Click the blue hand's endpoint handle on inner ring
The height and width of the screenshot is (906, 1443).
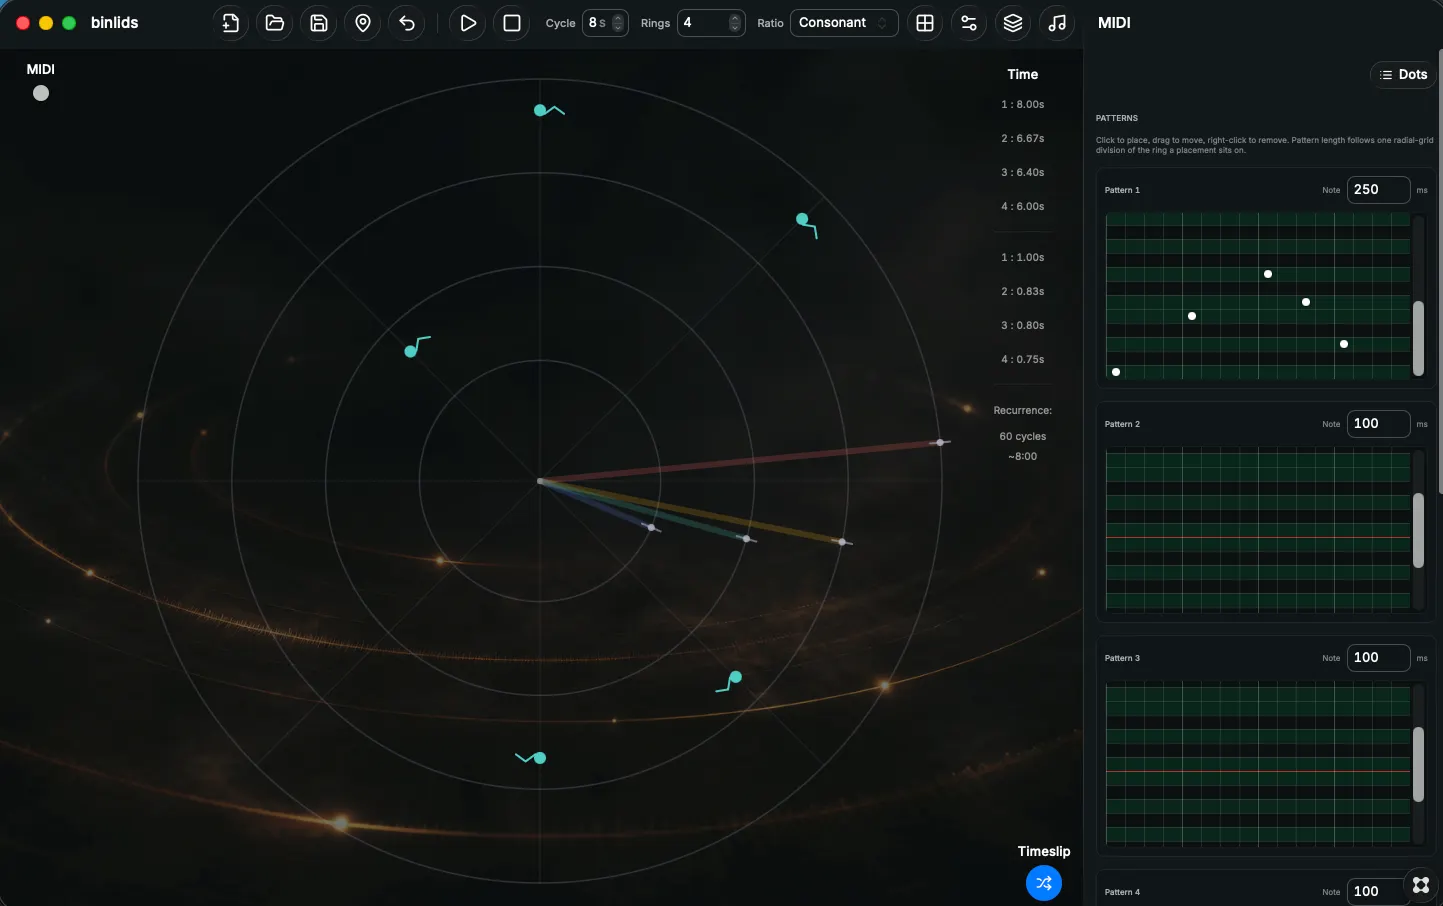[652, 528]
